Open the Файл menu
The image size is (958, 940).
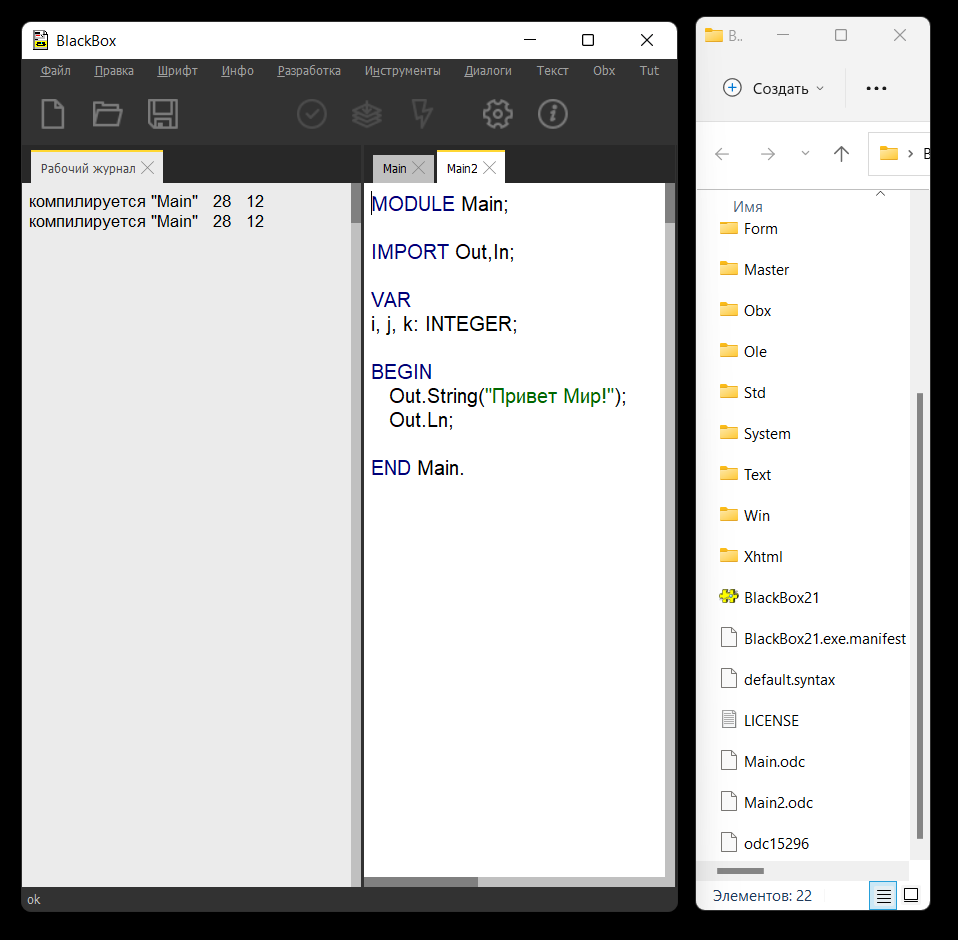[55, 71]
